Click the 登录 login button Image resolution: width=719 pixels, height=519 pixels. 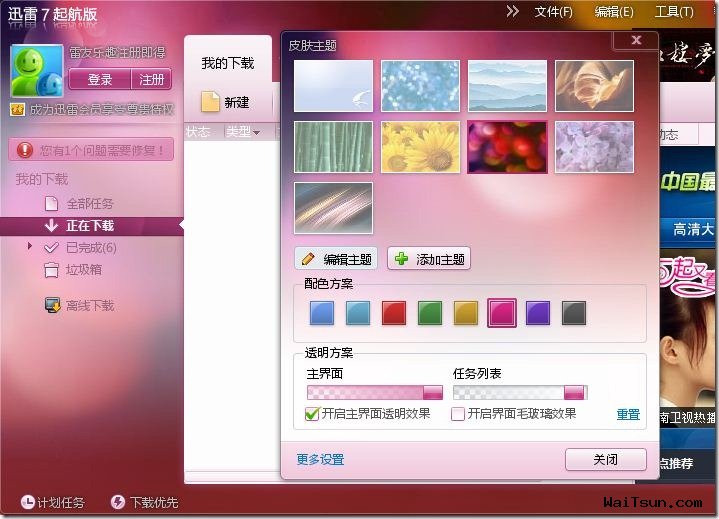tap(100, 80)
